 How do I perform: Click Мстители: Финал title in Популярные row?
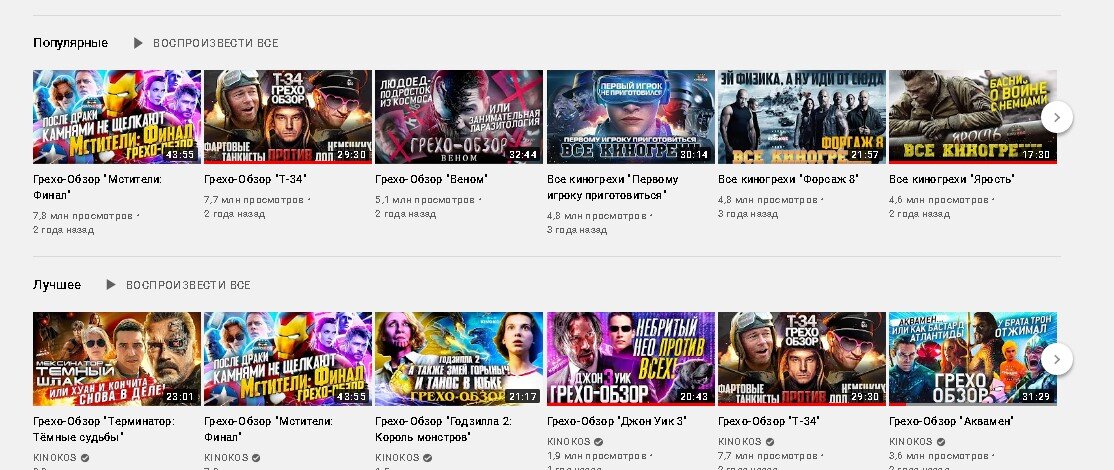97,187
